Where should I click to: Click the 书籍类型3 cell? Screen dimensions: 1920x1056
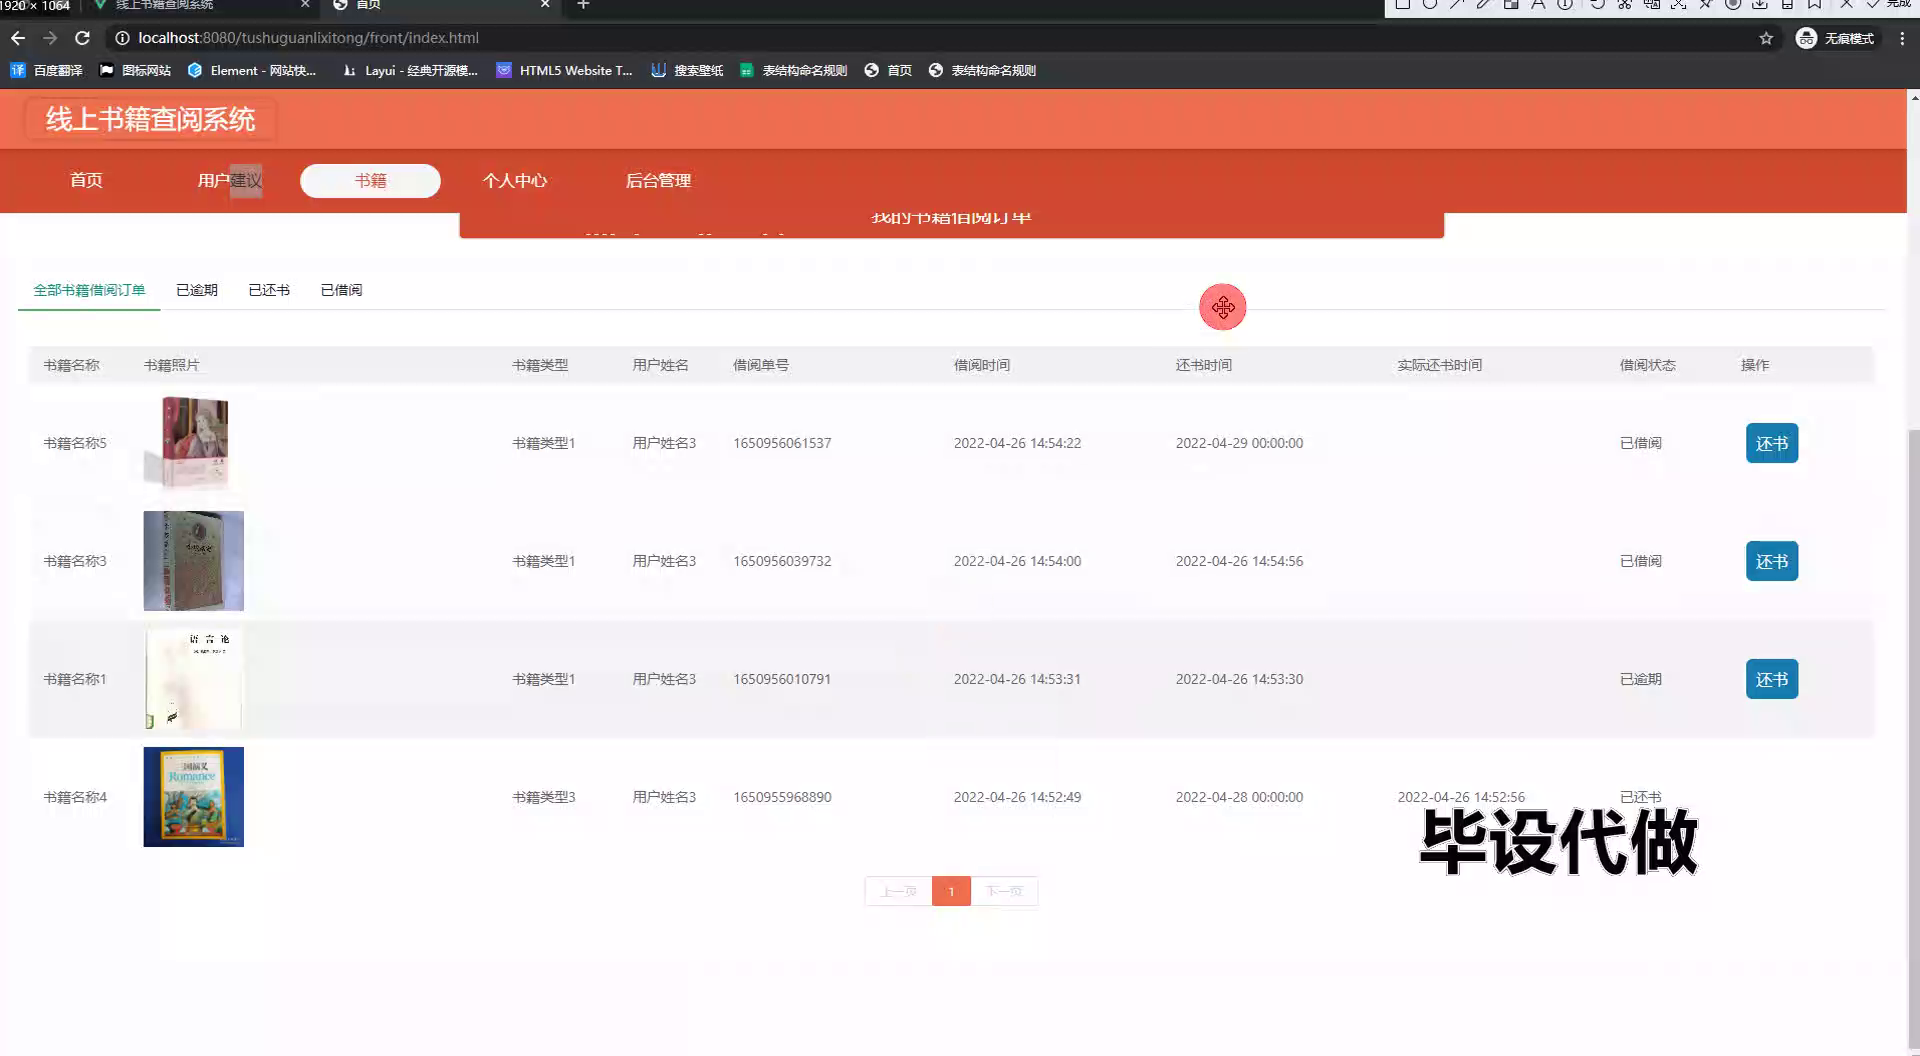544,797
